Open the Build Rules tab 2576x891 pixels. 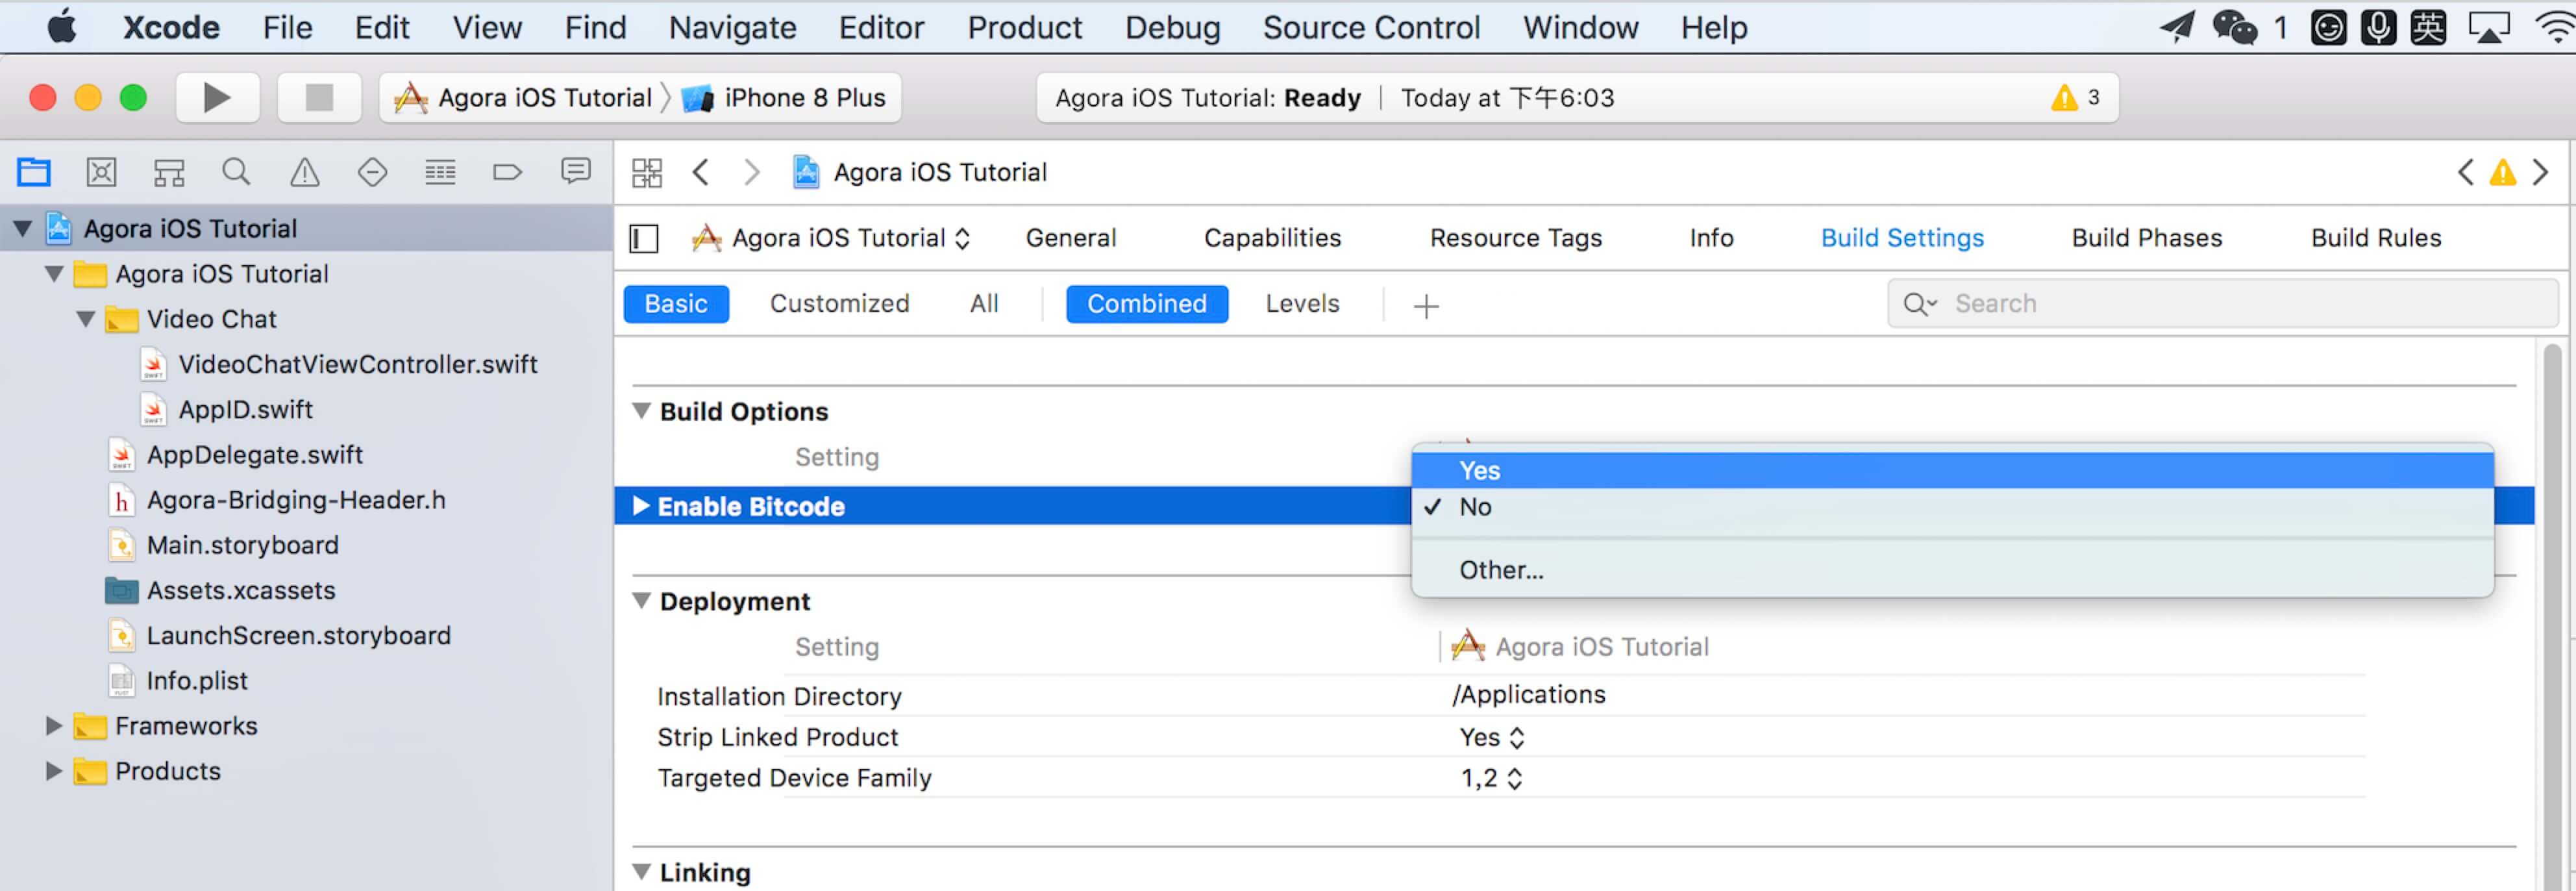pos(2376,238)
